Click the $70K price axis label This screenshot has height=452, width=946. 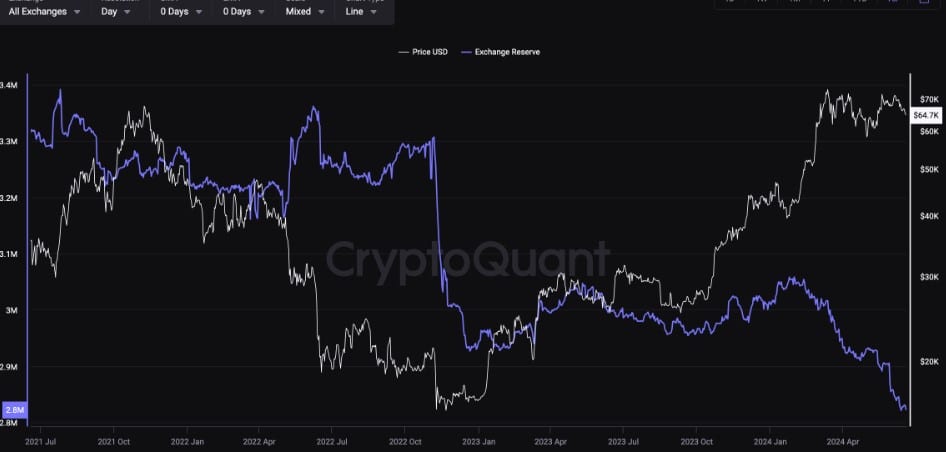(x=929, y=100)
